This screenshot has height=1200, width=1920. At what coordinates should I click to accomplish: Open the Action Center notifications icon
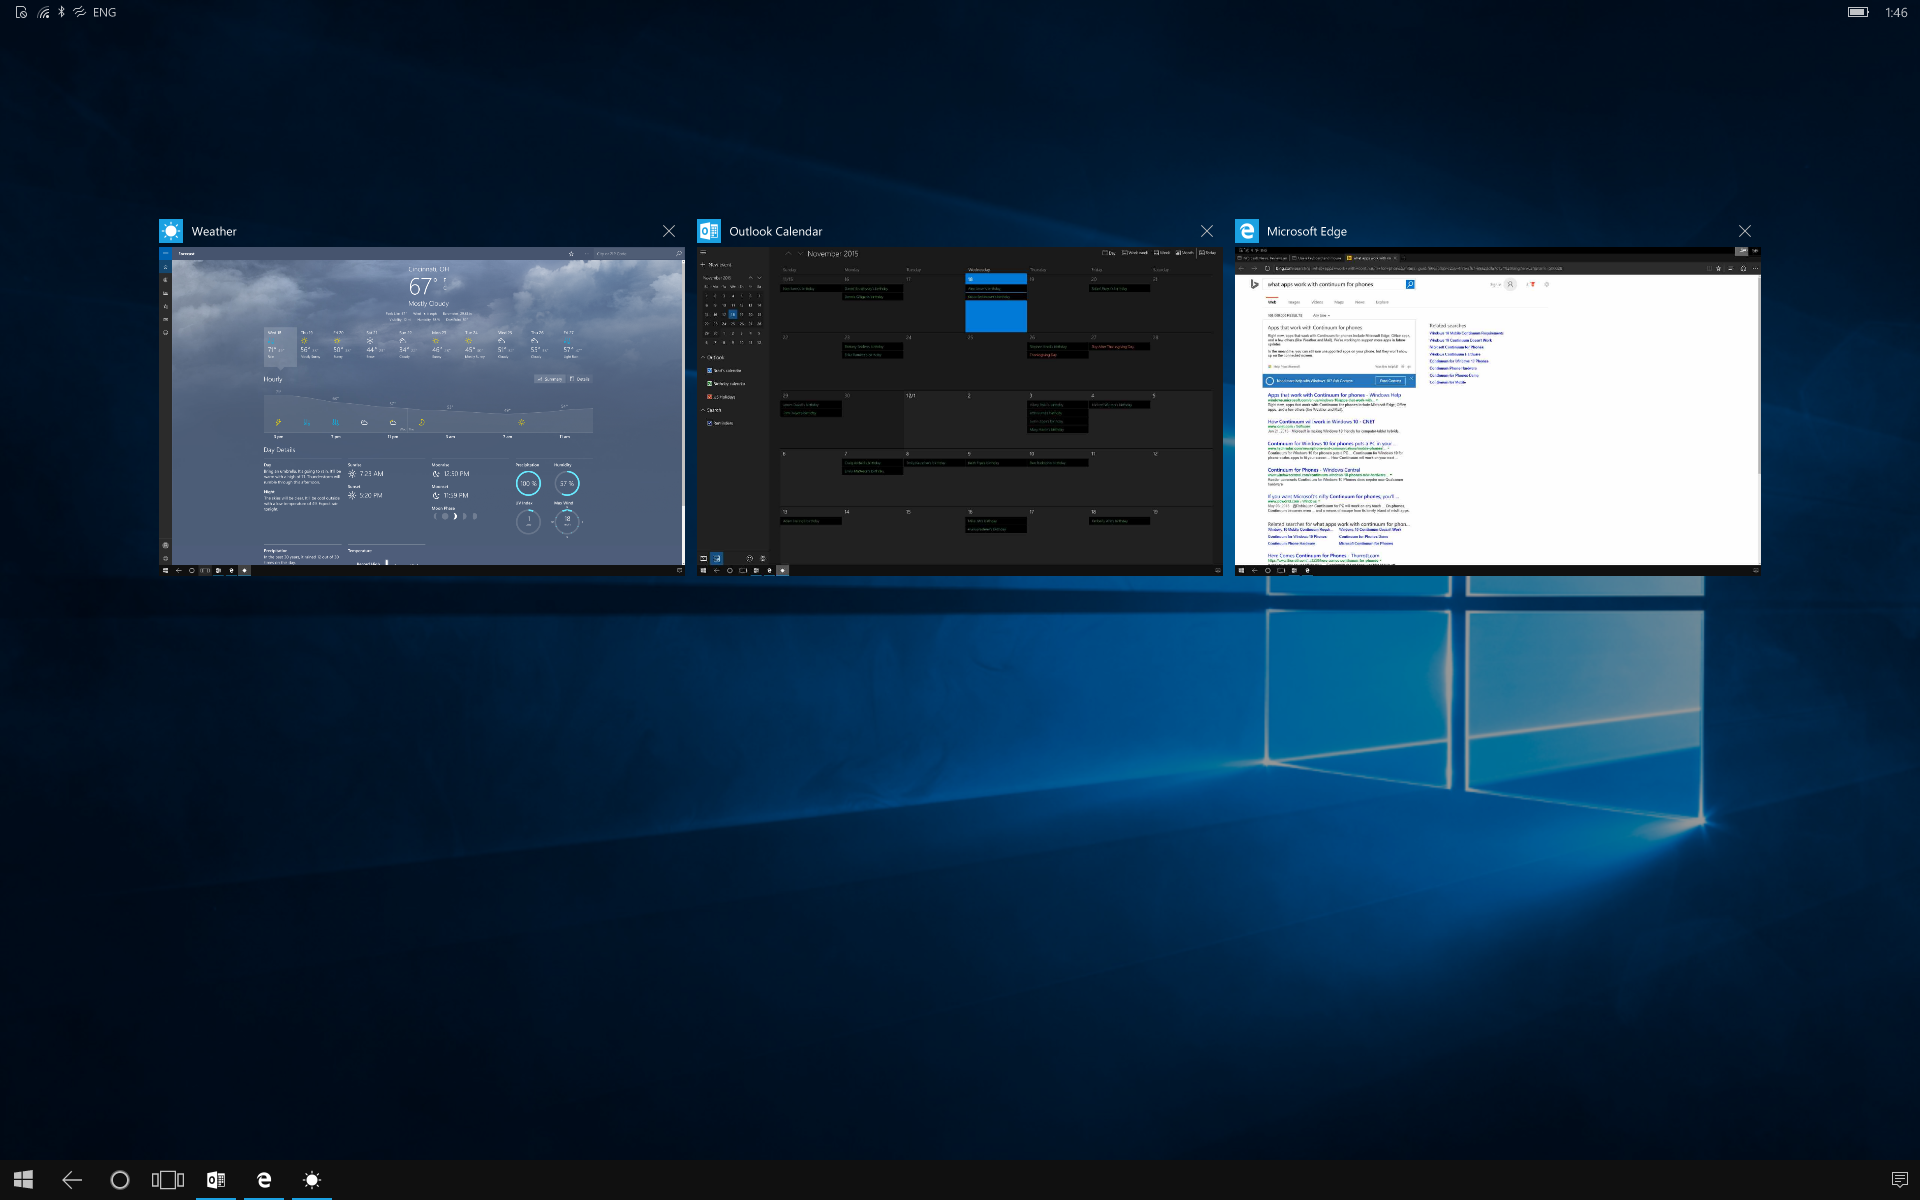1900,1180
